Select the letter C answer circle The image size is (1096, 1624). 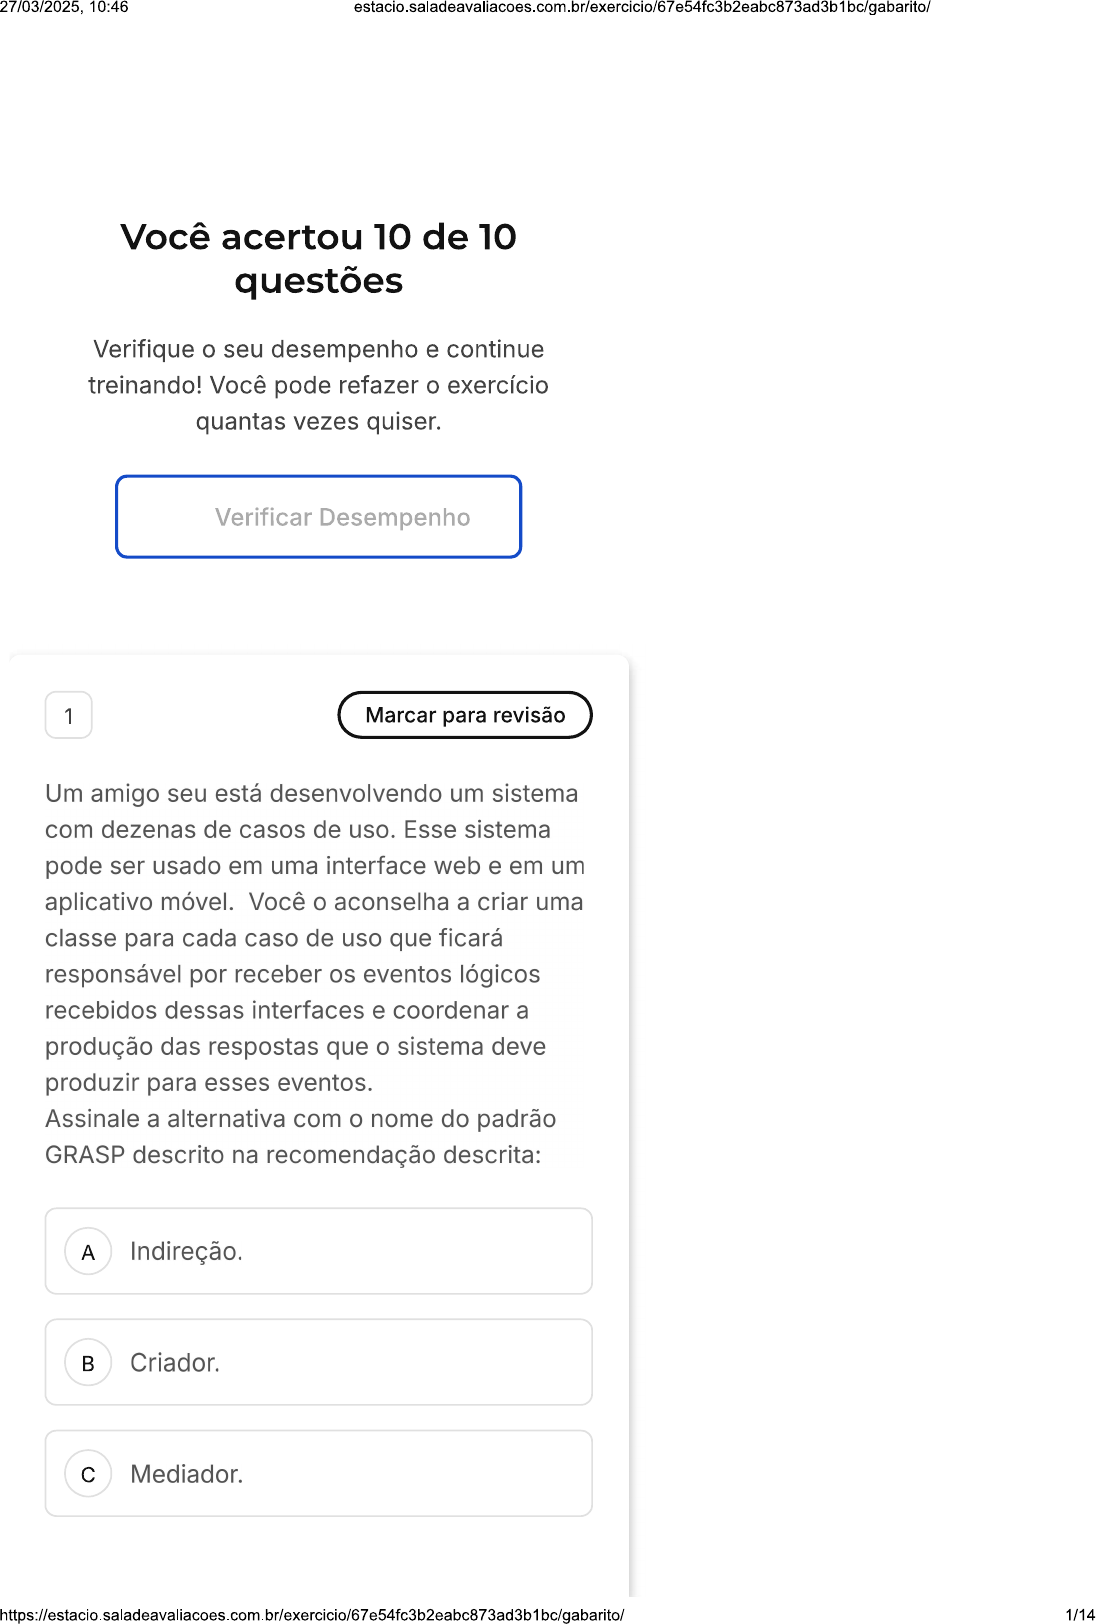(88, 1474)
